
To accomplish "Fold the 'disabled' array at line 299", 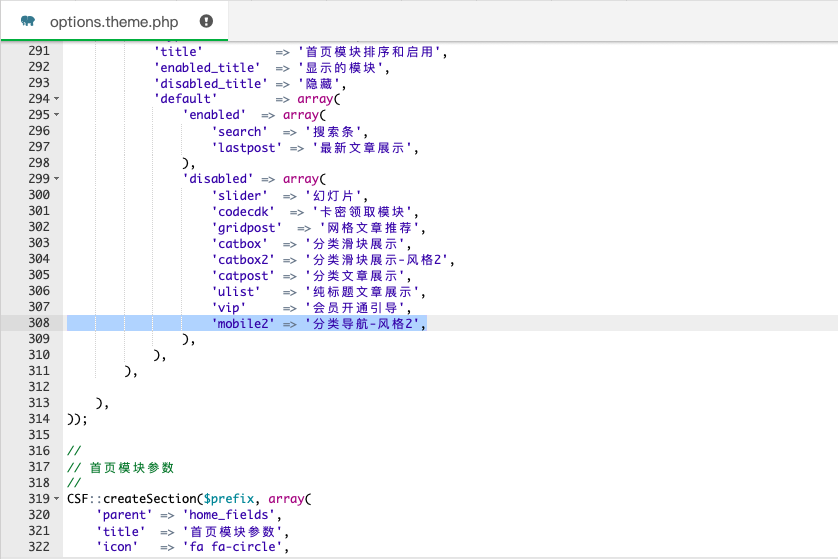I will point(56,179).
